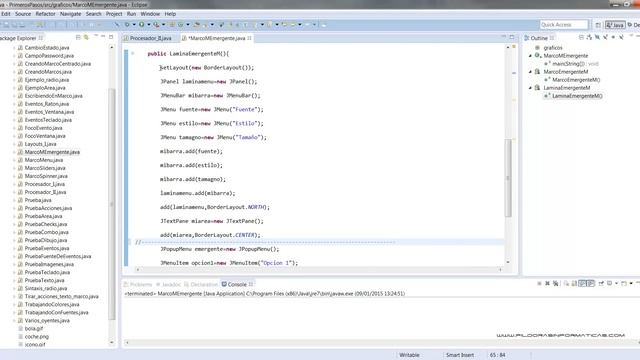Select CambioEstado.java in Package Explorer
This screenshot has height=360, width=640.
(x=47, y=48)
